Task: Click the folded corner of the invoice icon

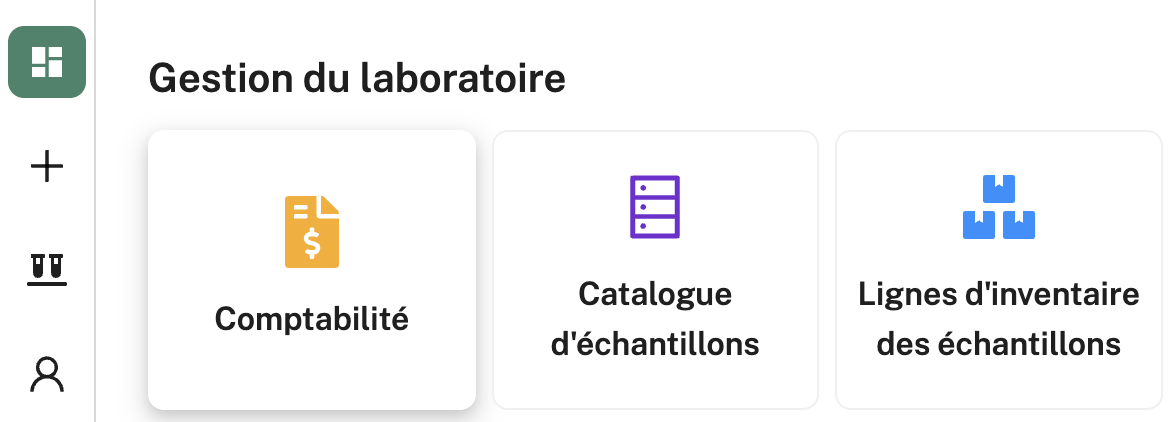Action: (330, 206)
